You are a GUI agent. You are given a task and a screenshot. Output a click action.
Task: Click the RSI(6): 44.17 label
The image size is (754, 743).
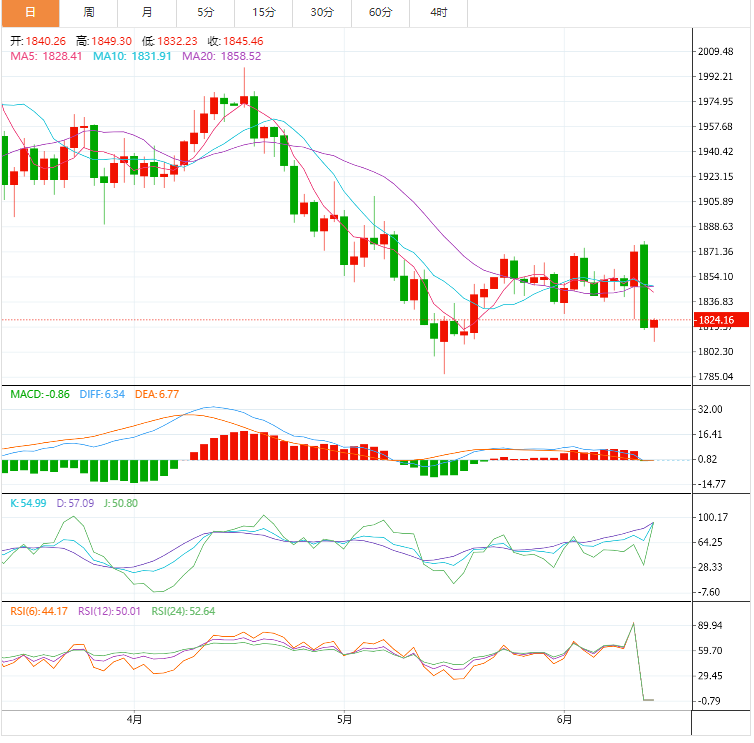pos(39,612)
